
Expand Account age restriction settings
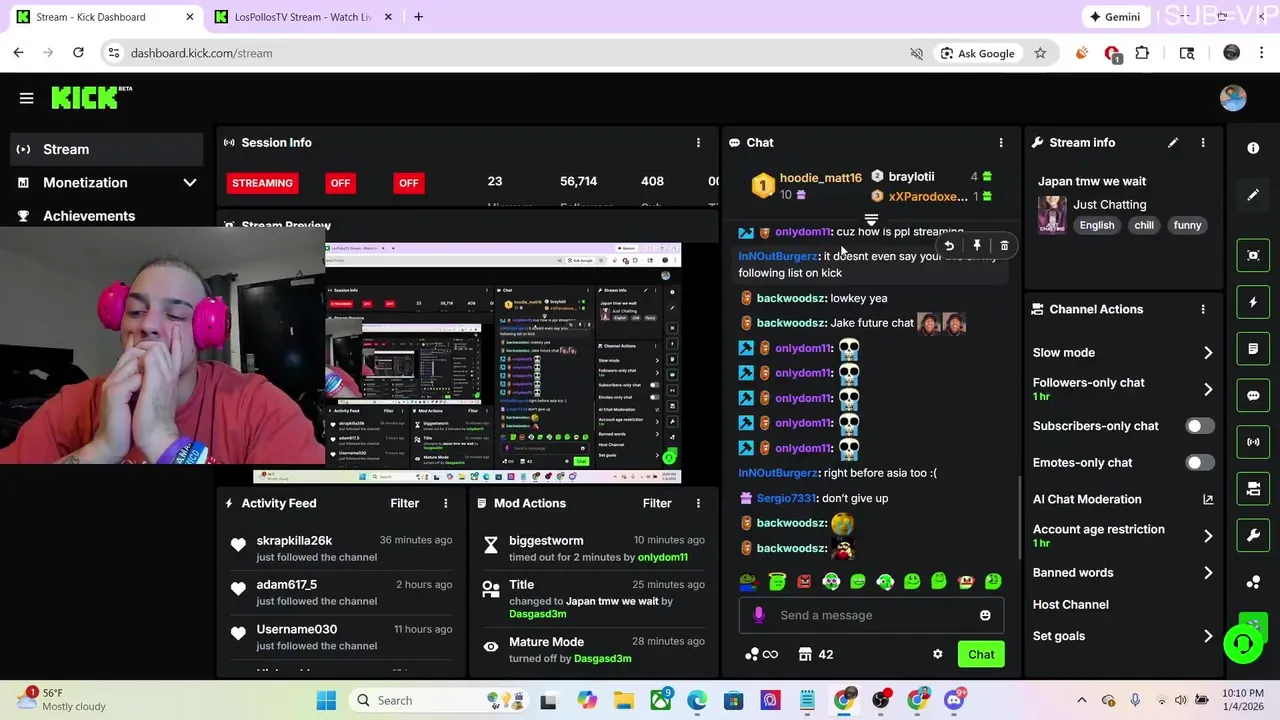pos(1123,536)
